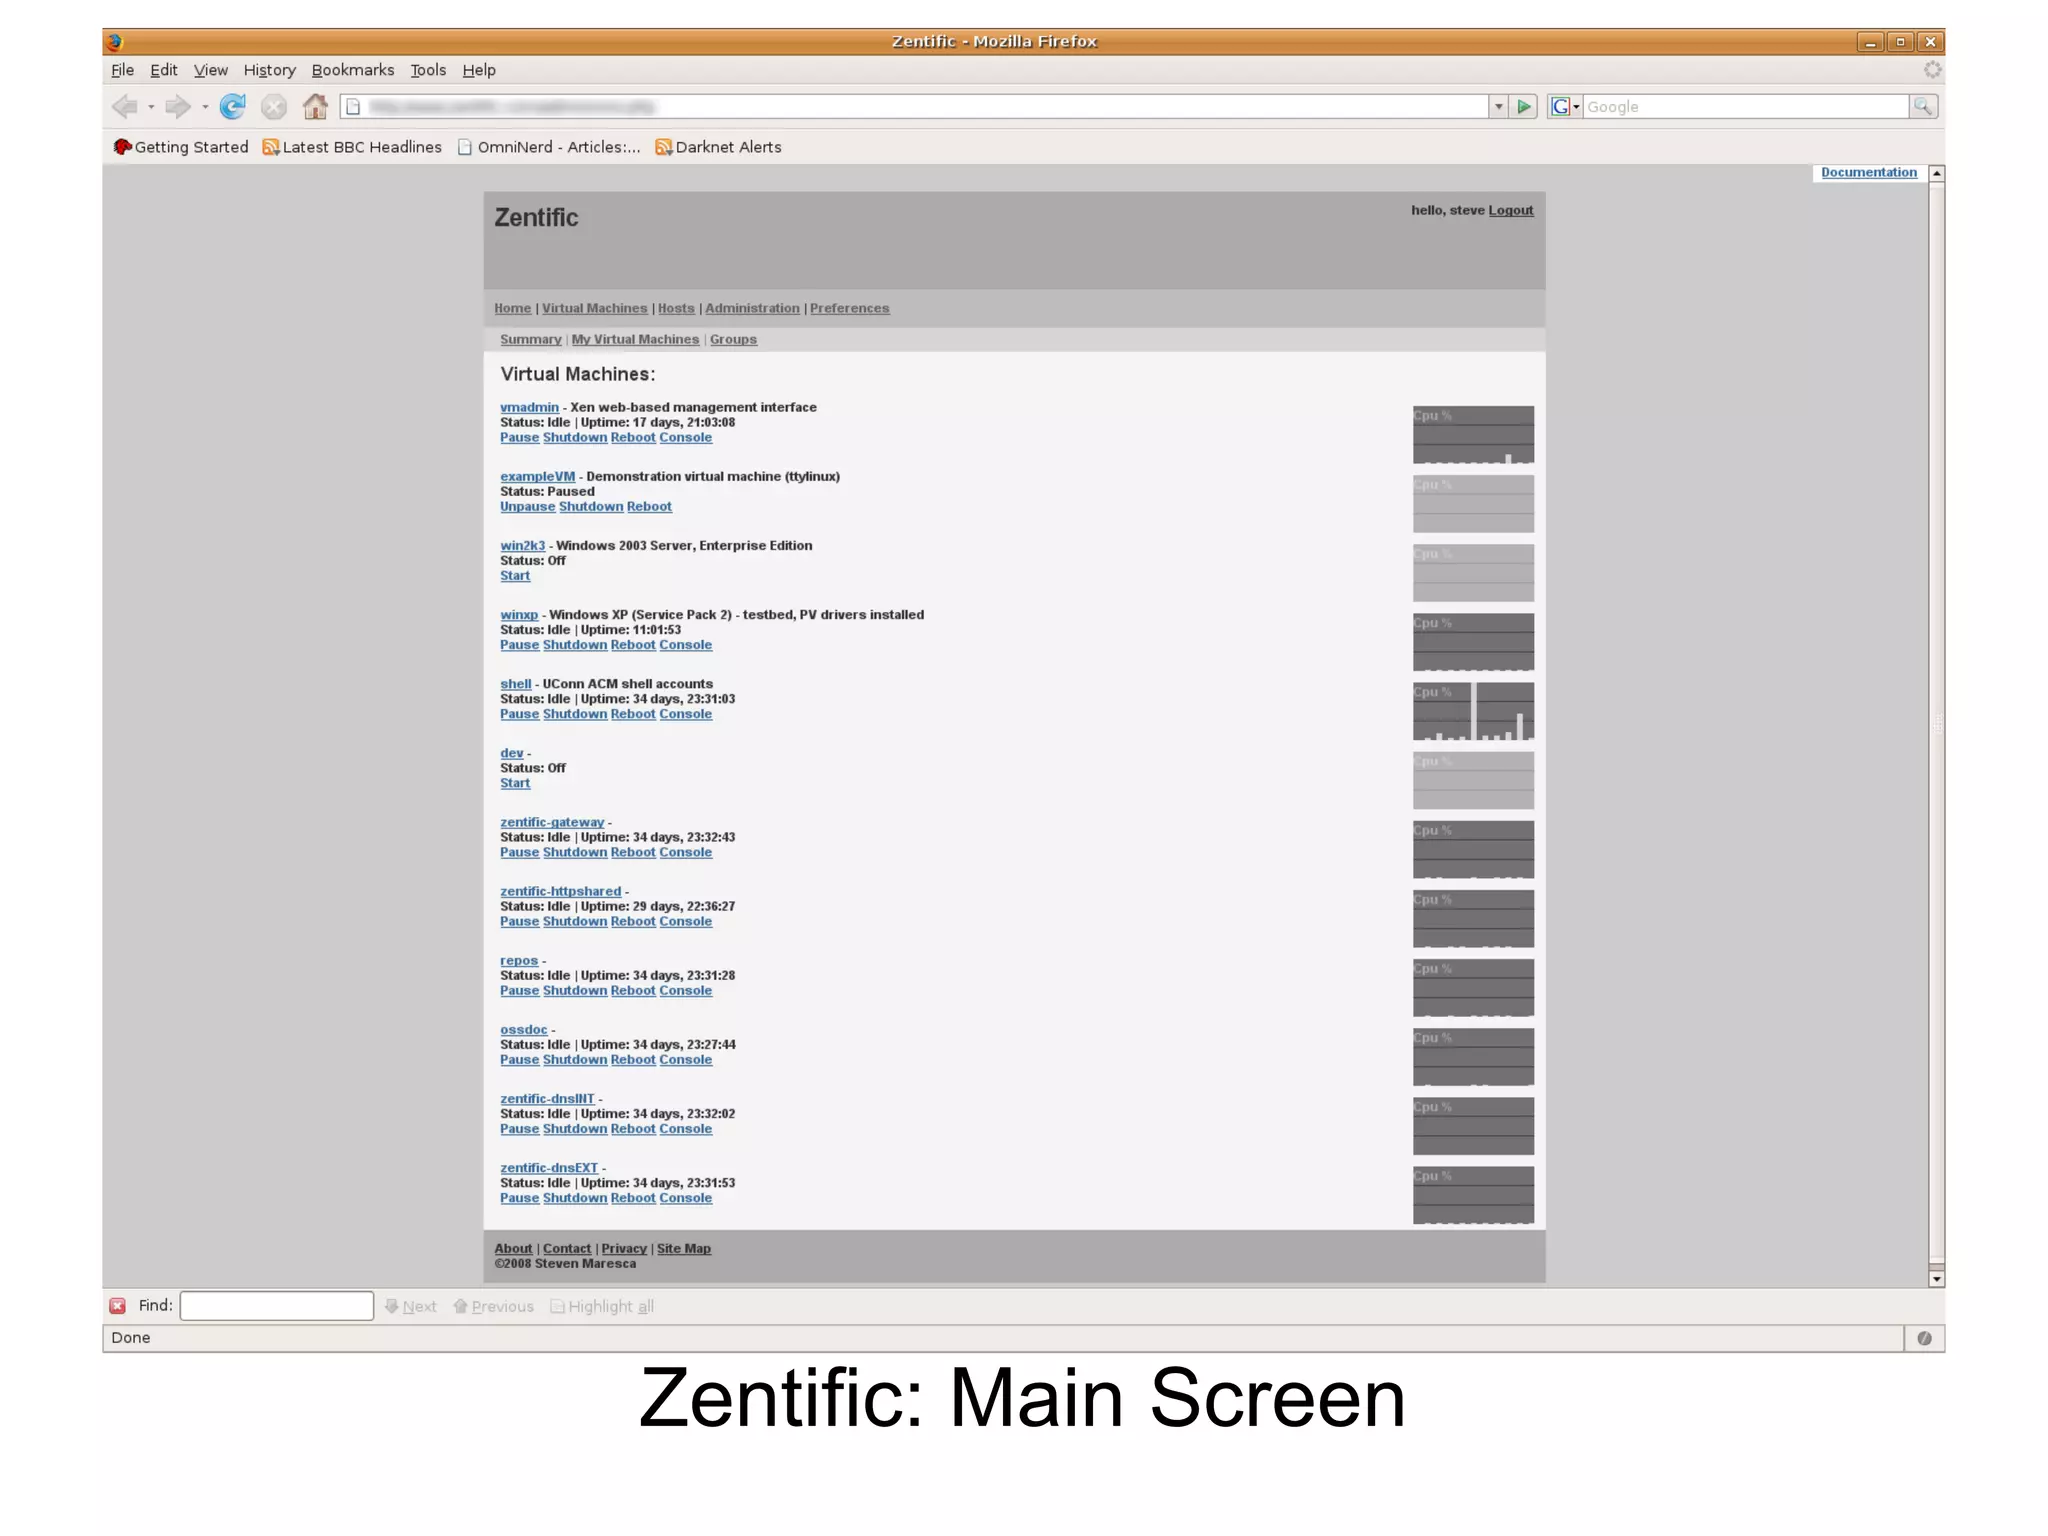Switch to My Virtual Machines sub-tab
2048x1536 pixels.
(635, 339)
